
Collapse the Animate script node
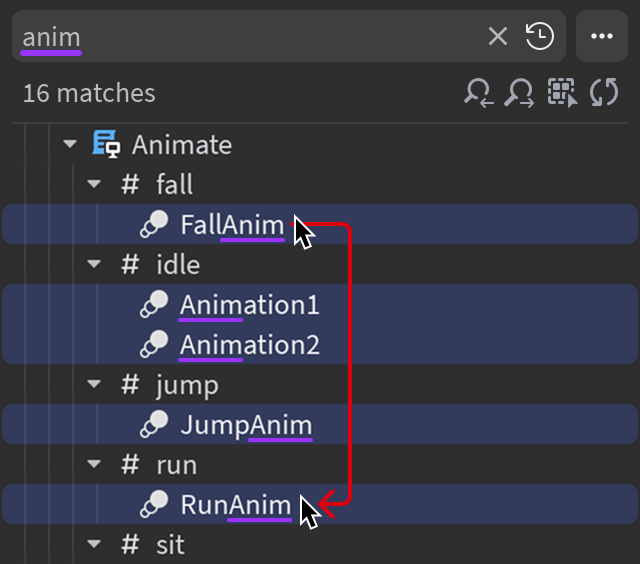69,145
